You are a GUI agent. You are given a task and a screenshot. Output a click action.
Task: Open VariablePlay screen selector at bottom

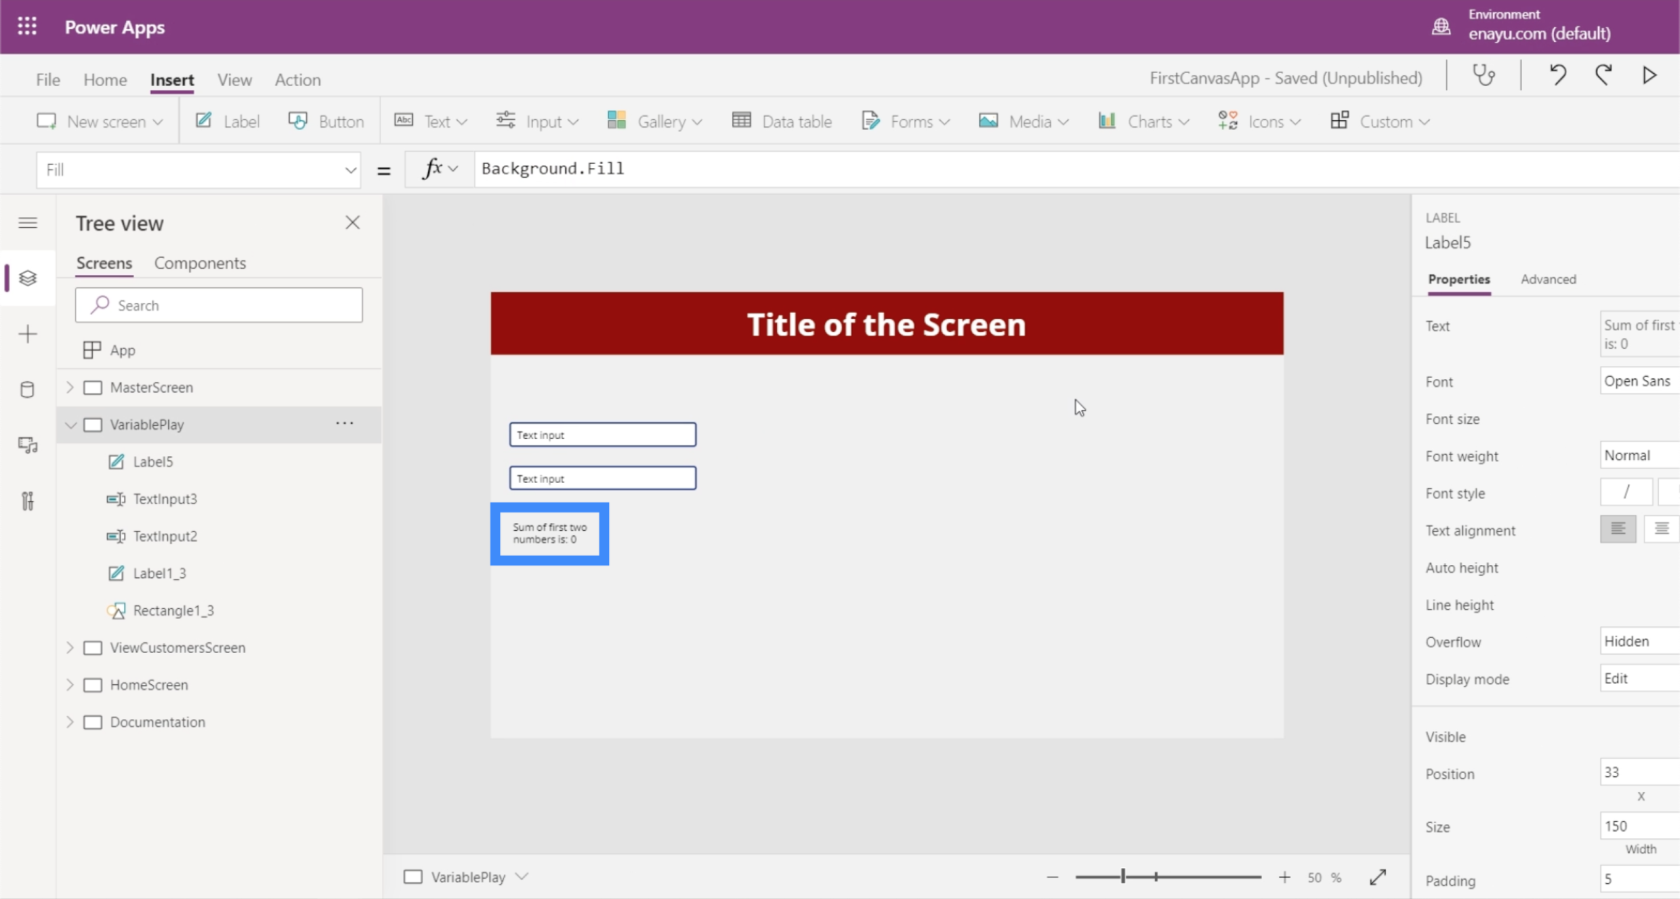point(466,877)
